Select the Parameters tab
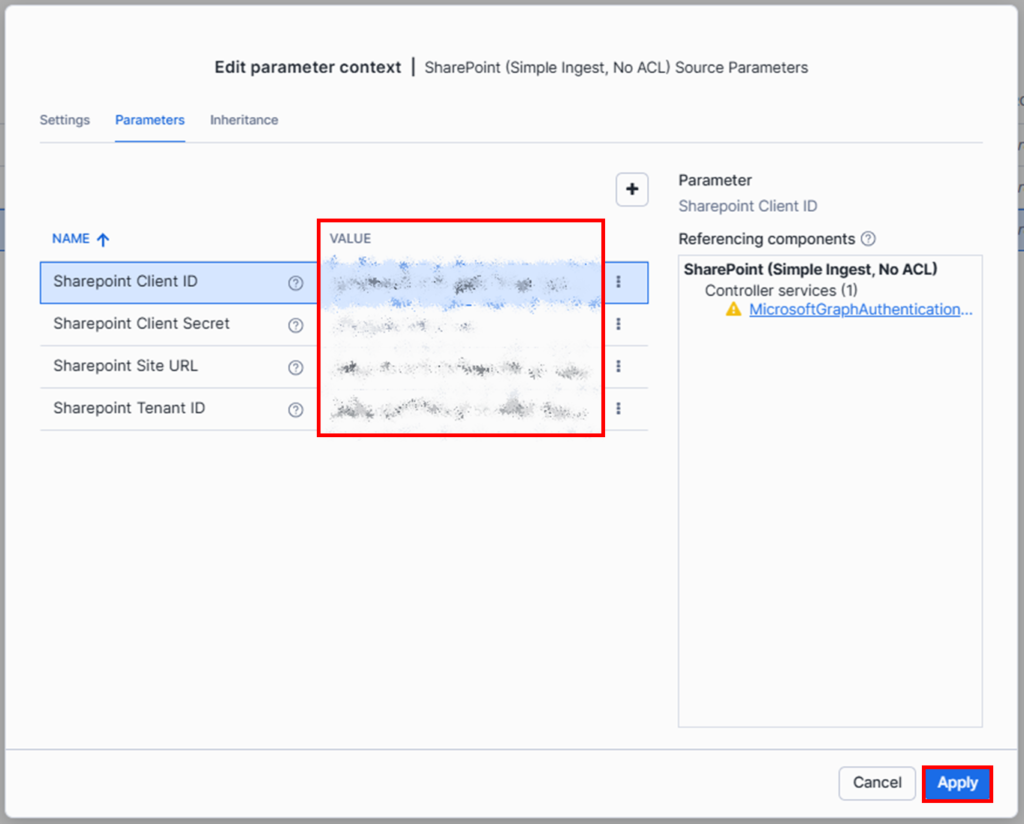Image resolution: width=1024 pixels, height=824 pixels. click(x=150, y=120)
